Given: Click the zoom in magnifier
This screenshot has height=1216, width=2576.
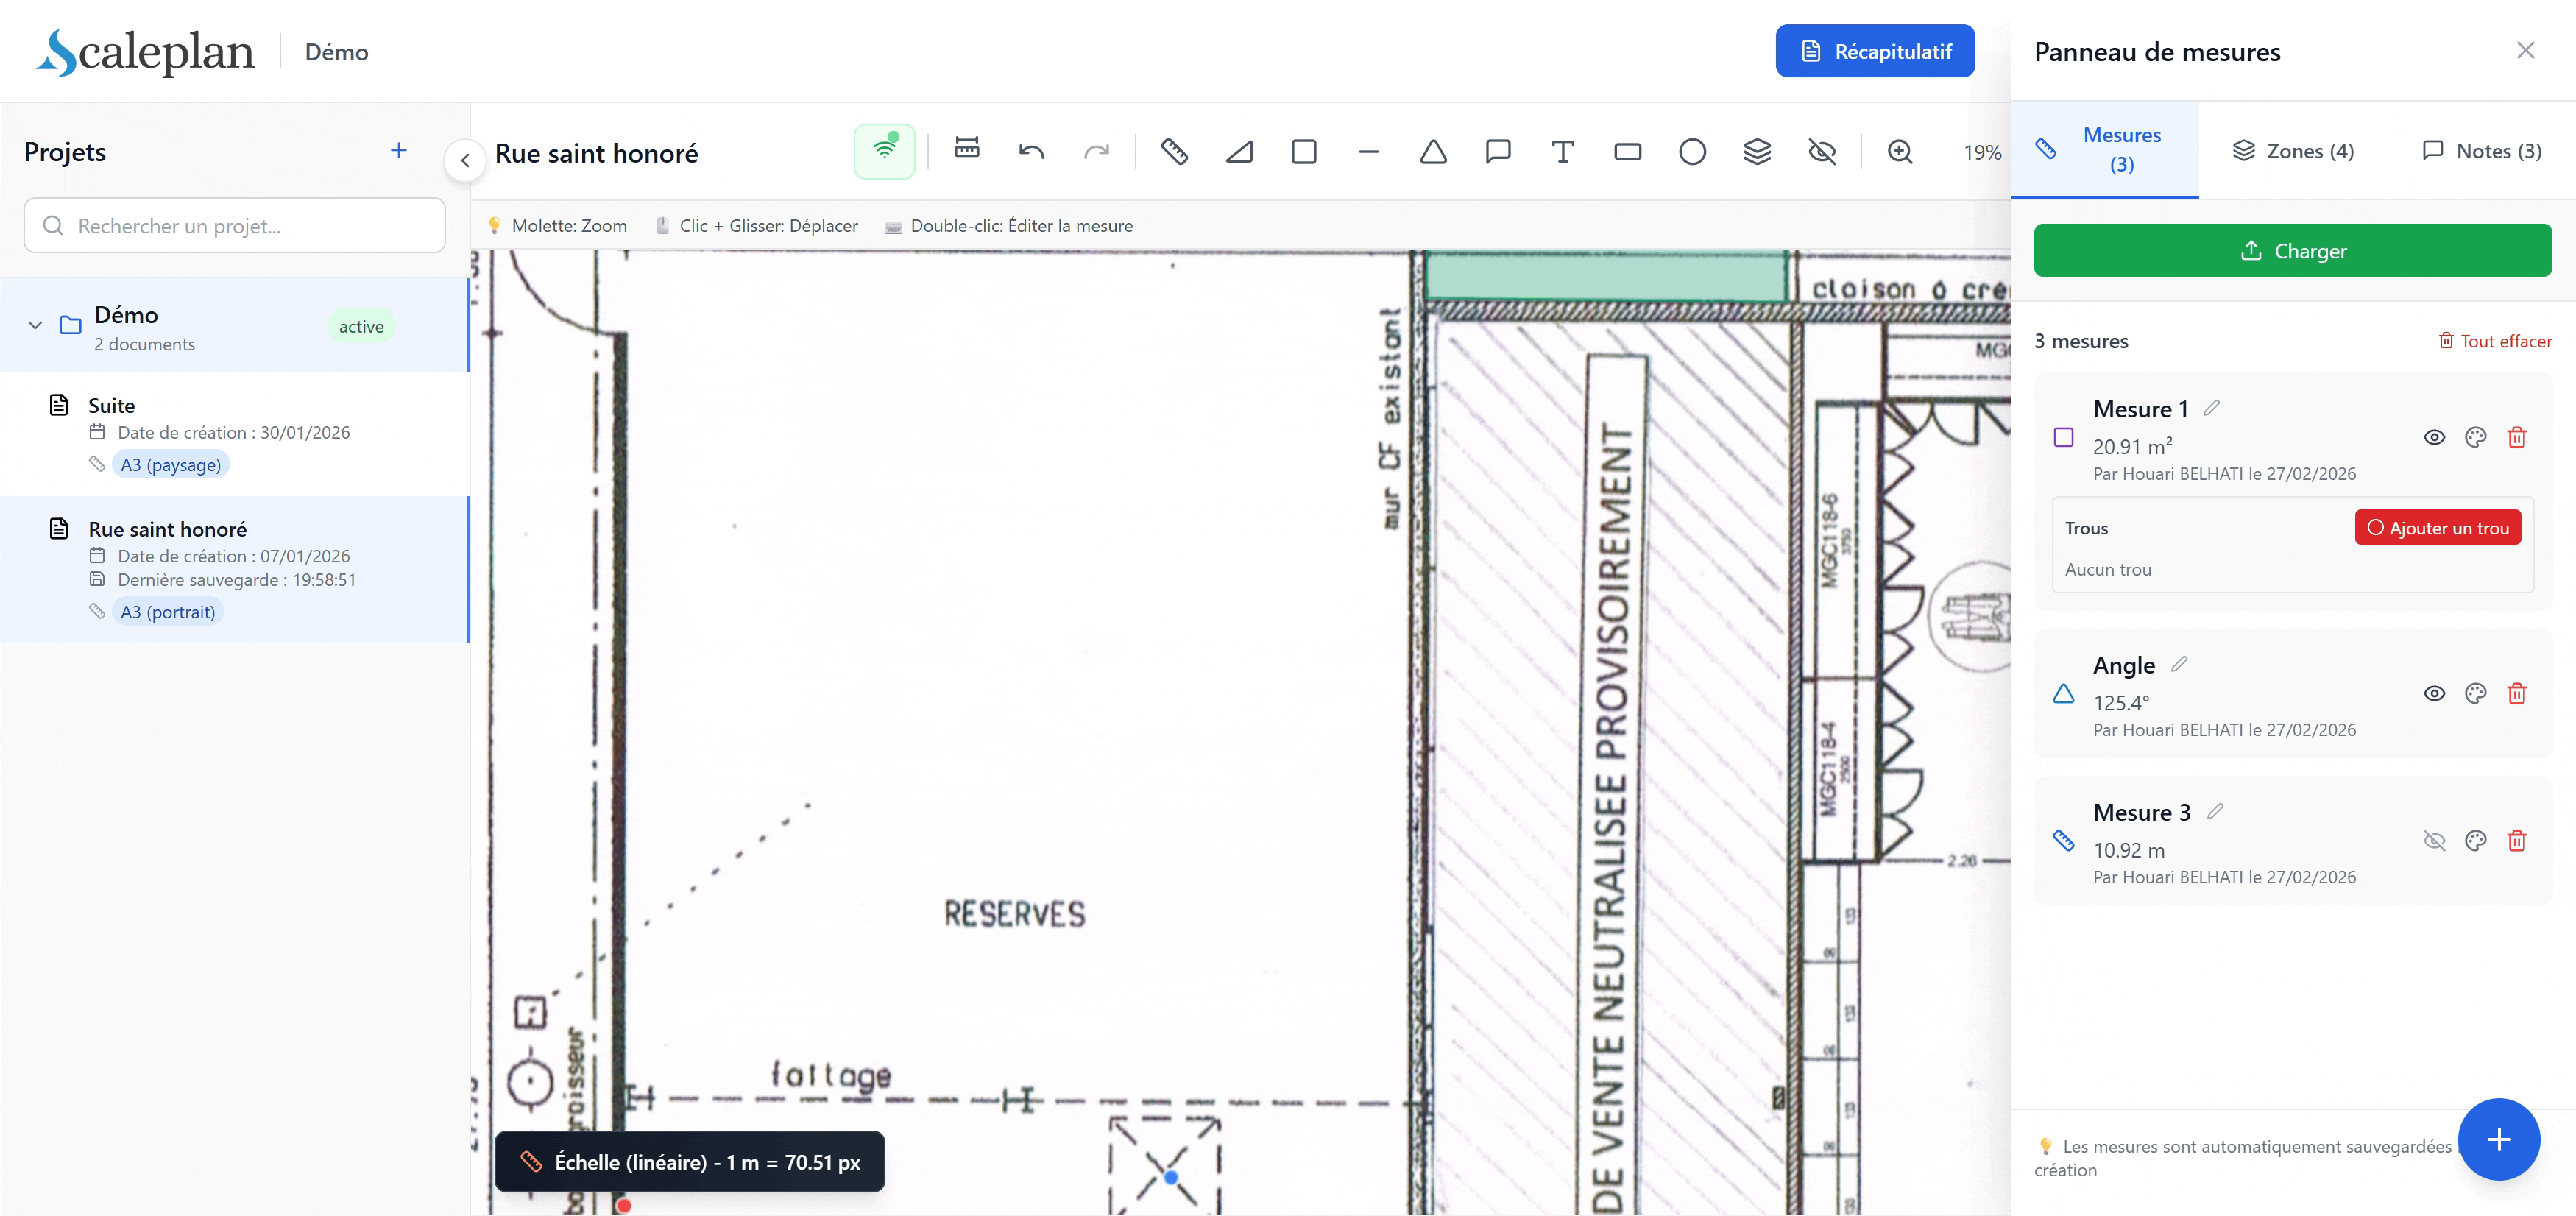Looking at the screenshot, I should coord(1899,152).
